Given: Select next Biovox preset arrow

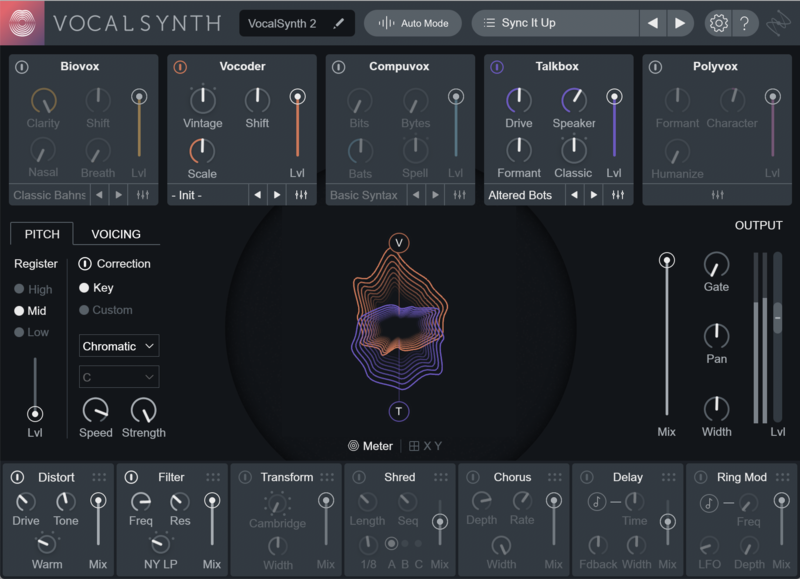Looking at the screenshot, I should point(118,195).
